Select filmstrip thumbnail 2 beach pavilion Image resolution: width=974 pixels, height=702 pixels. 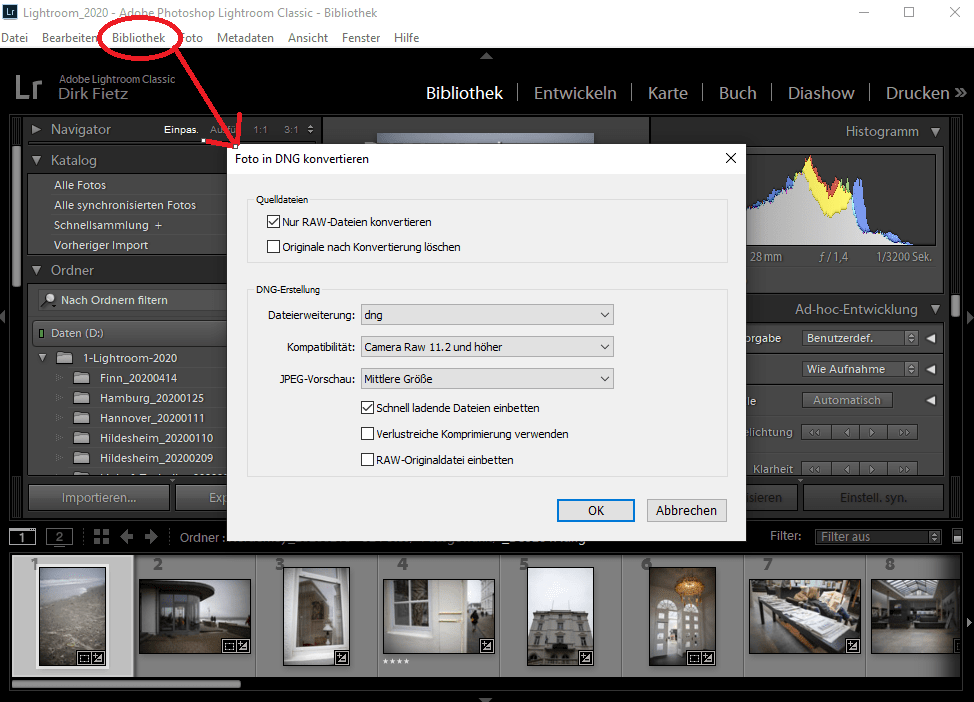click(195, 616)
